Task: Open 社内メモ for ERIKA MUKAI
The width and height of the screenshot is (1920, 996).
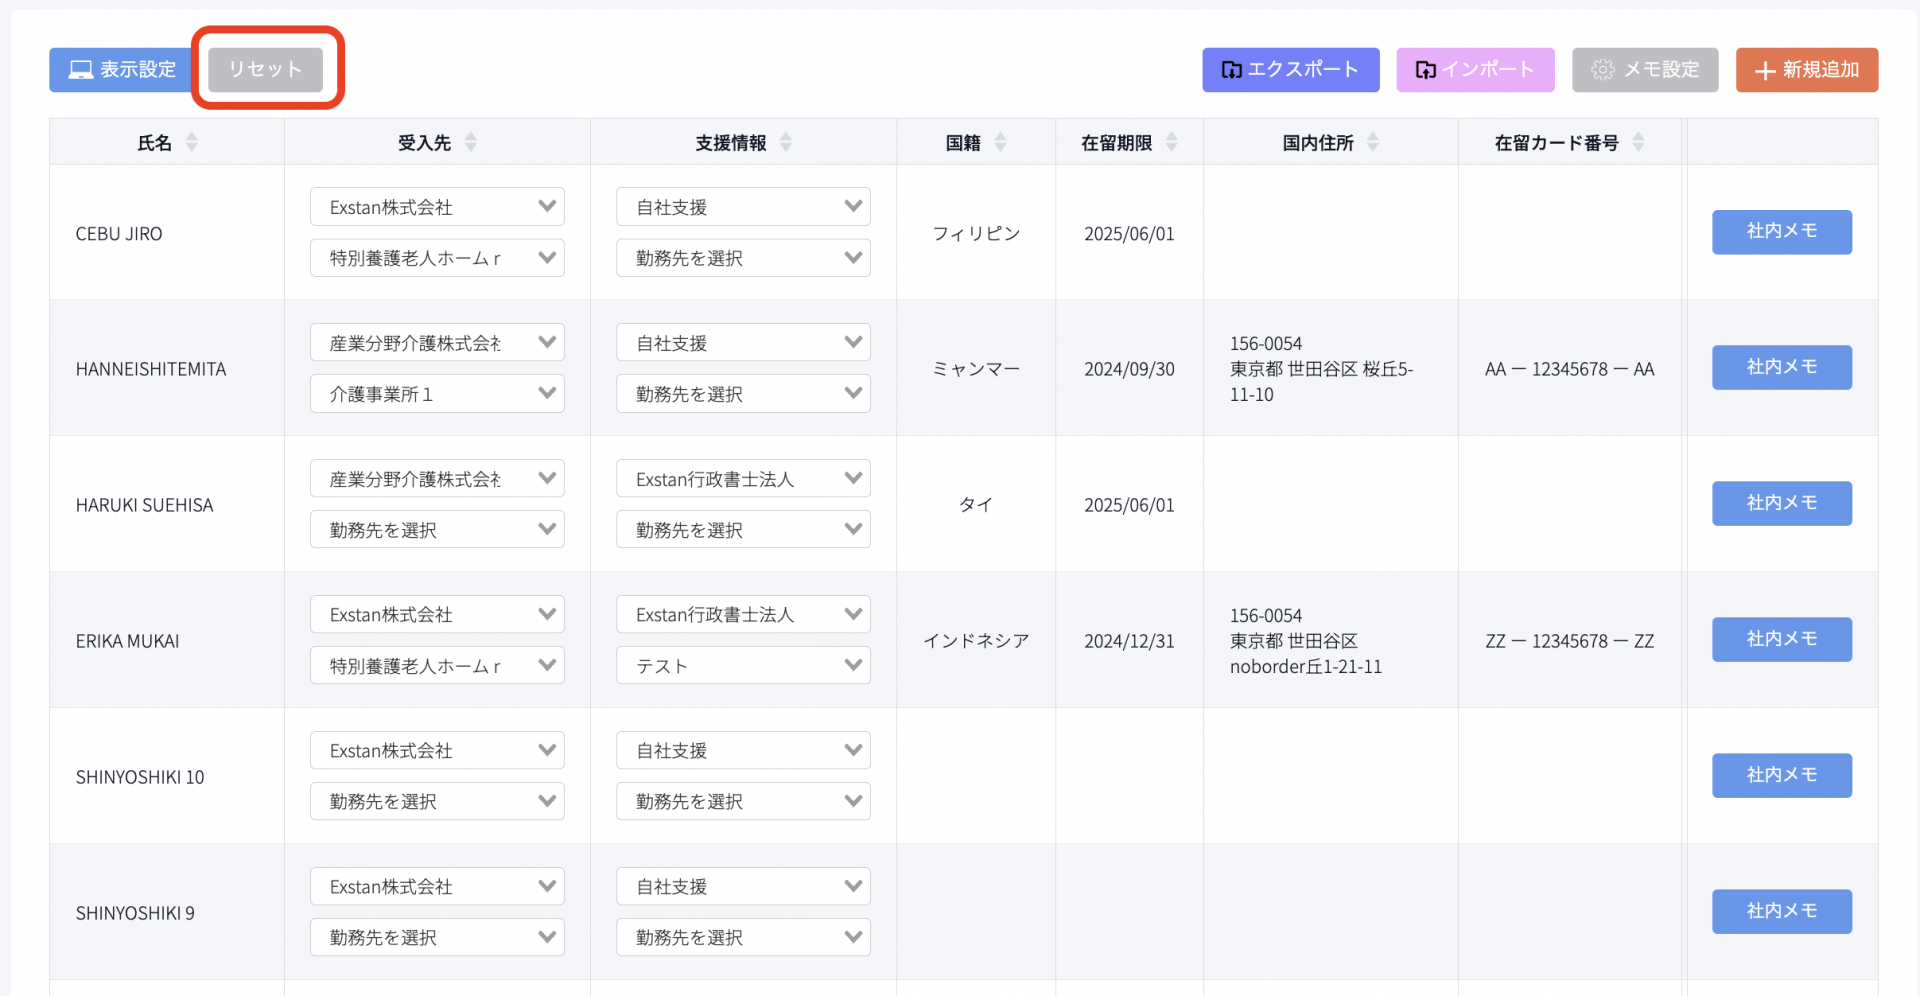Action: tap(1781, 639)
